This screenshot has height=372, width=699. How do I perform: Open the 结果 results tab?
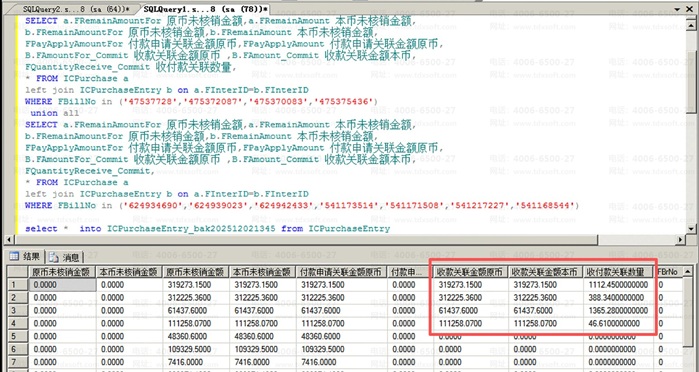(25, 256)
